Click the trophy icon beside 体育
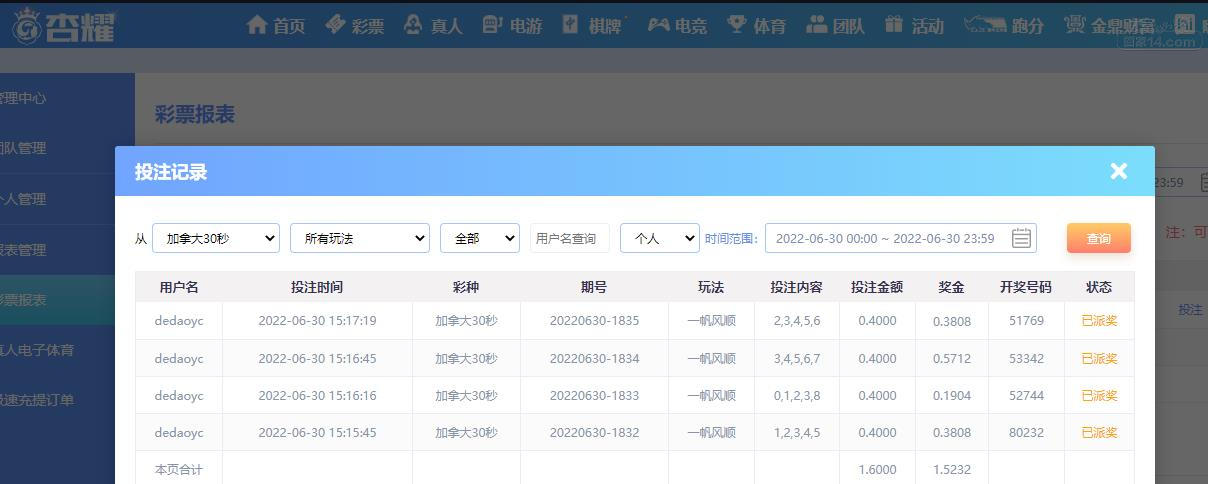Viewport: 1208px width, 484px height. (x=737, y=24)
